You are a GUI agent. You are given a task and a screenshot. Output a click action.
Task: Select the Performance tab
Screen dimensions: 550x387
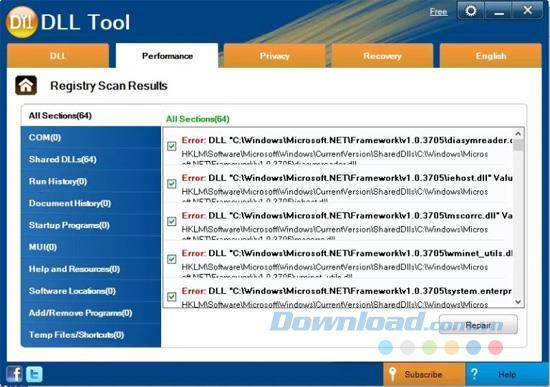click(x=167, y=56)
